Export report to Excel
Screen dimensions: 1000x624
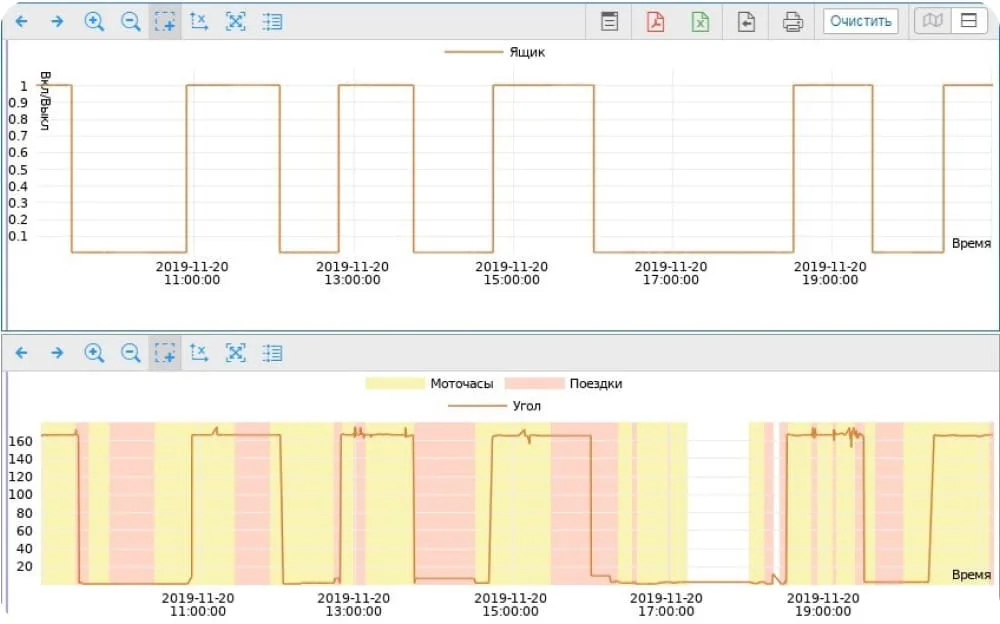tap(700, 21)
